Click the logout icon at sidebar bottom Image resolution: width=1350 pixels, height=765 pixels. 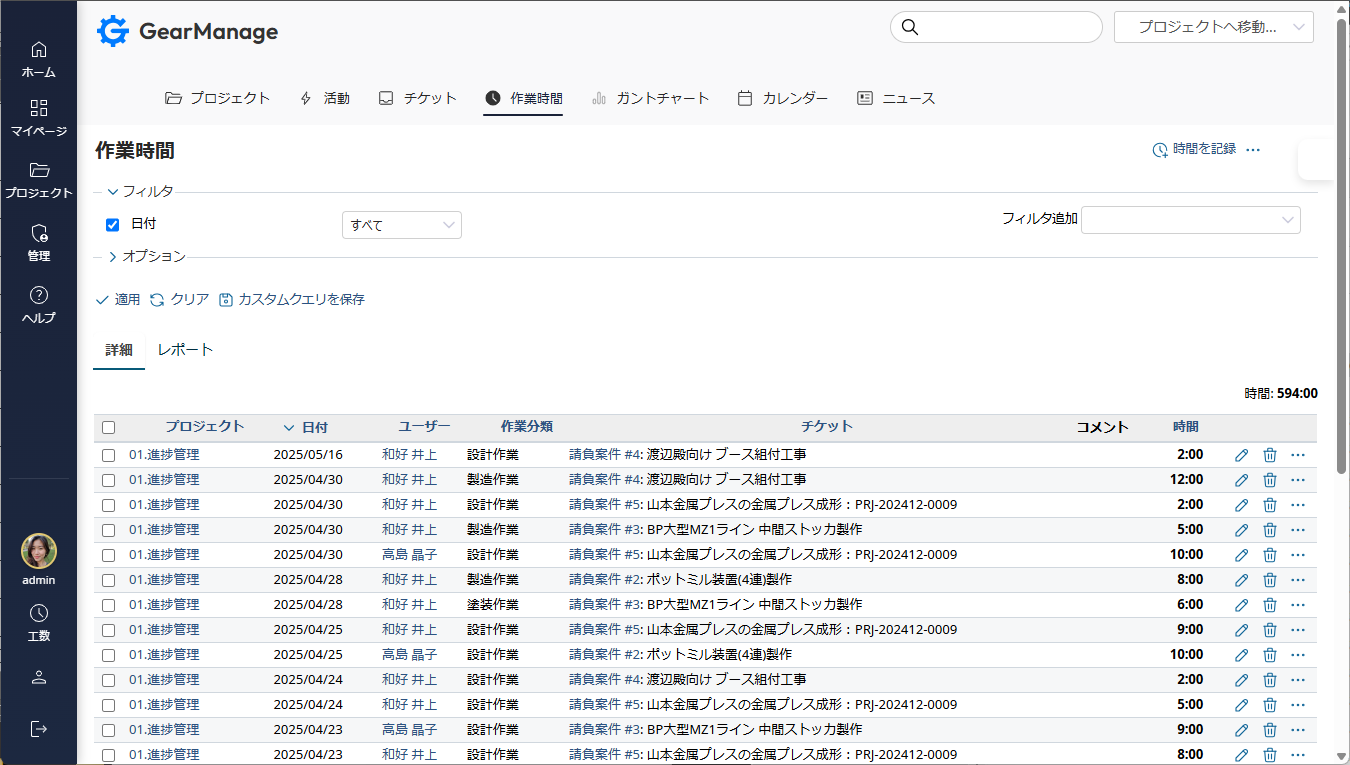(x=38, y=729)
